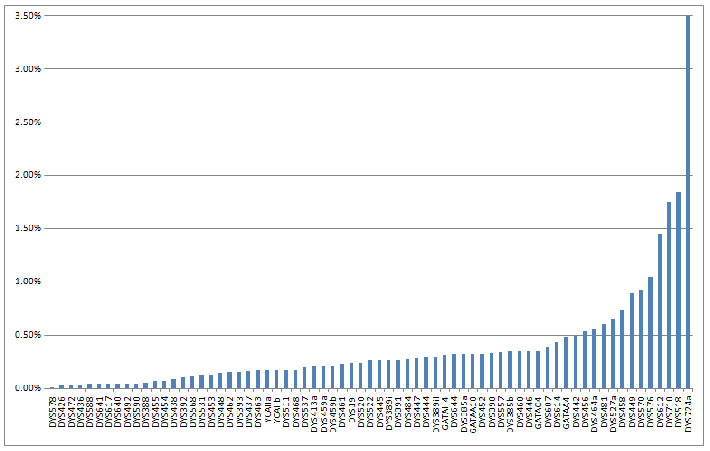Click the DYS570 bar
Screen dimensions: 710x451
coord(641,339)
